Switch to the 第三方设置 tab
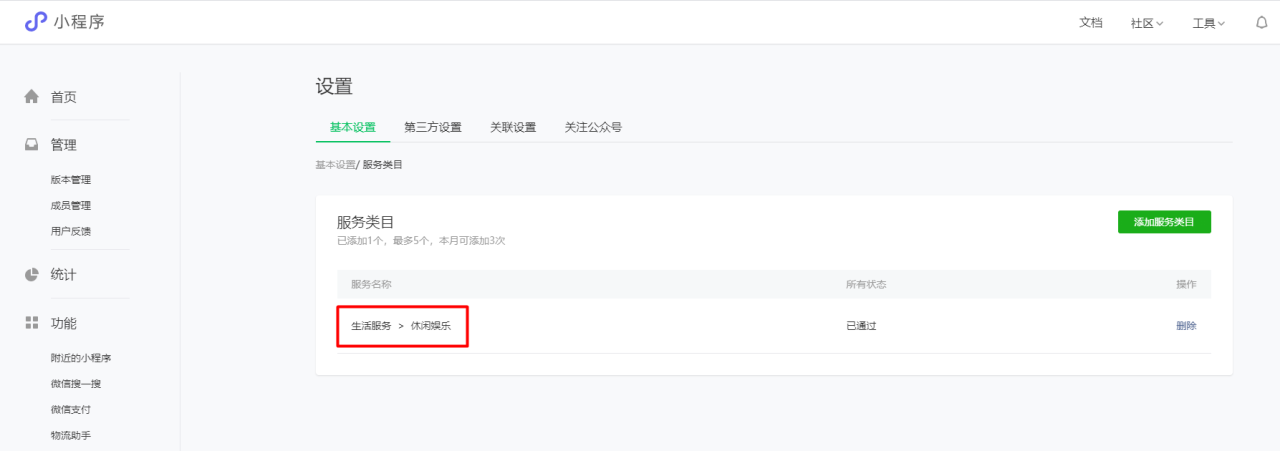1280x451 pixels. [433, 127]
